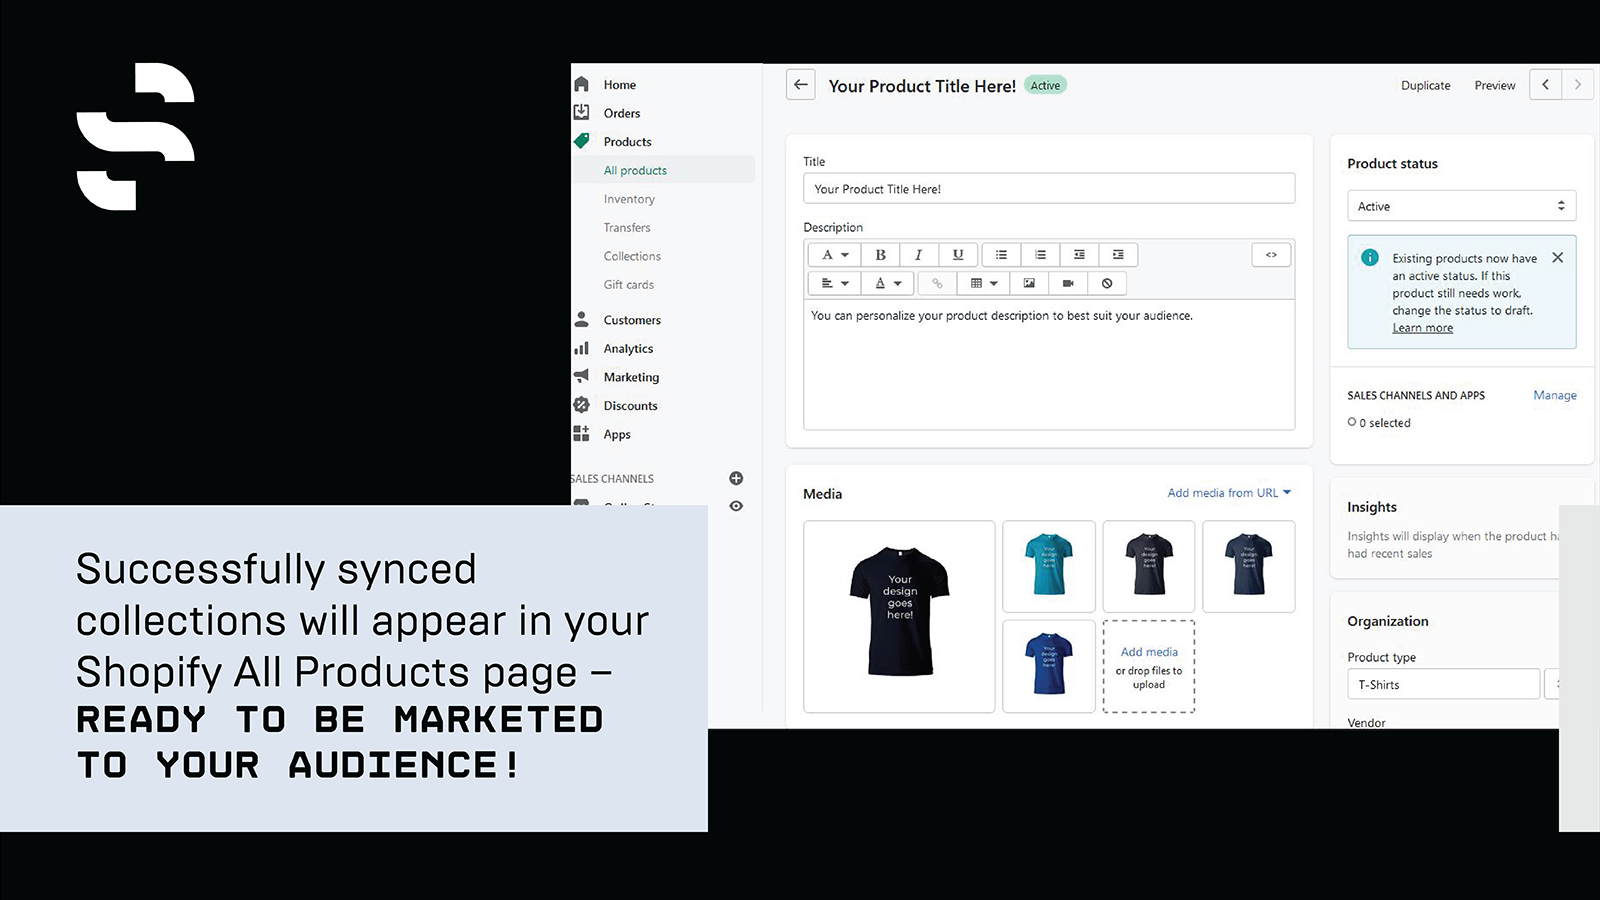Open the Learn more link
Viewport: 1600px width, 900px height.
pos(1422,328)
